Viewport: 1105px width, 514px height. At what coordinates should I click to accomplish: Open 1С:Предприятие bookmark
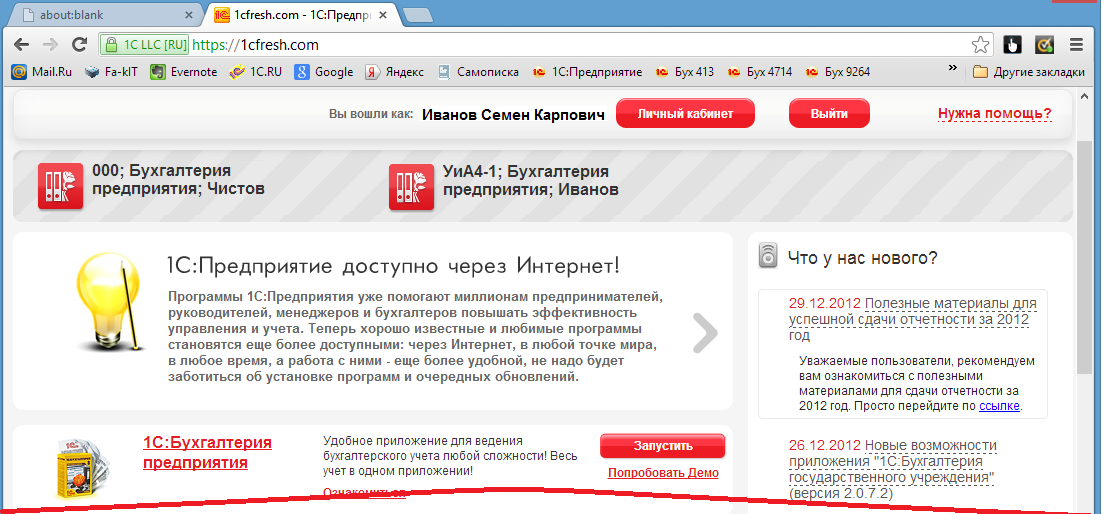click(587, 72)
